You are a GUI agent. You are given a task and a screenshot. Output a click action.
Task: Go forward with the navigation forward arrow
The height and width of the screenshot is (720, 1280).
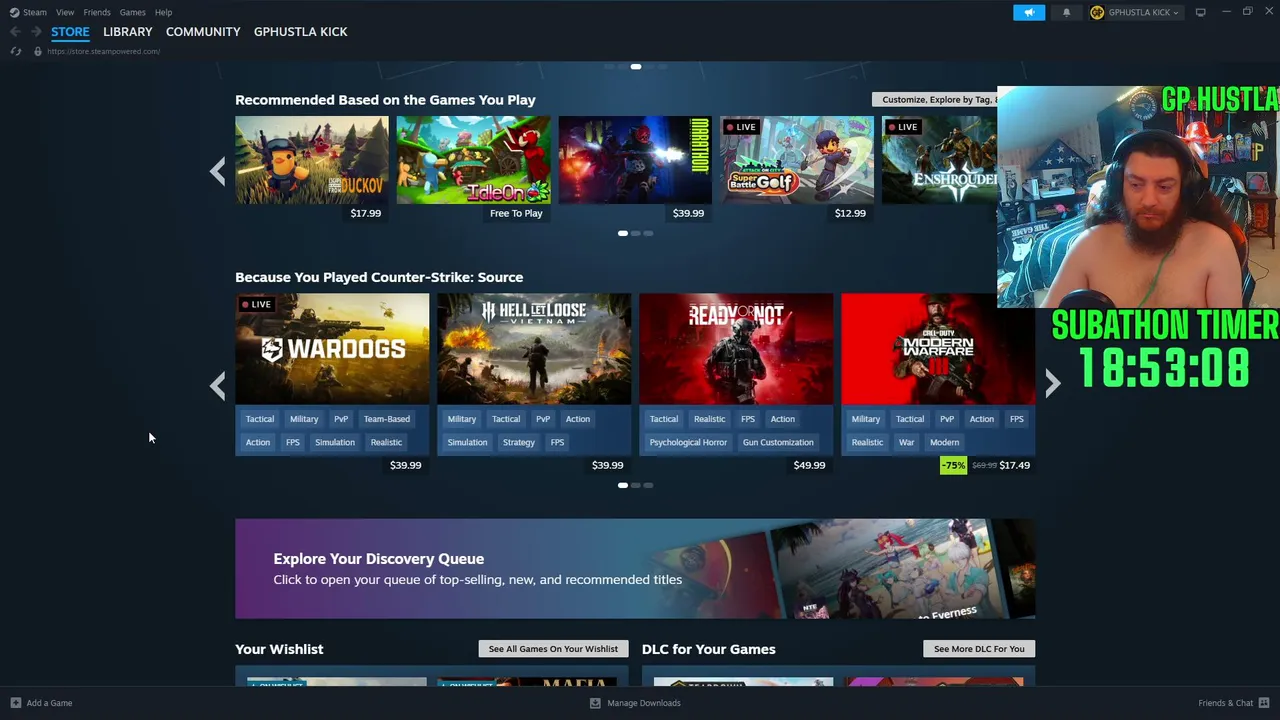36,32
